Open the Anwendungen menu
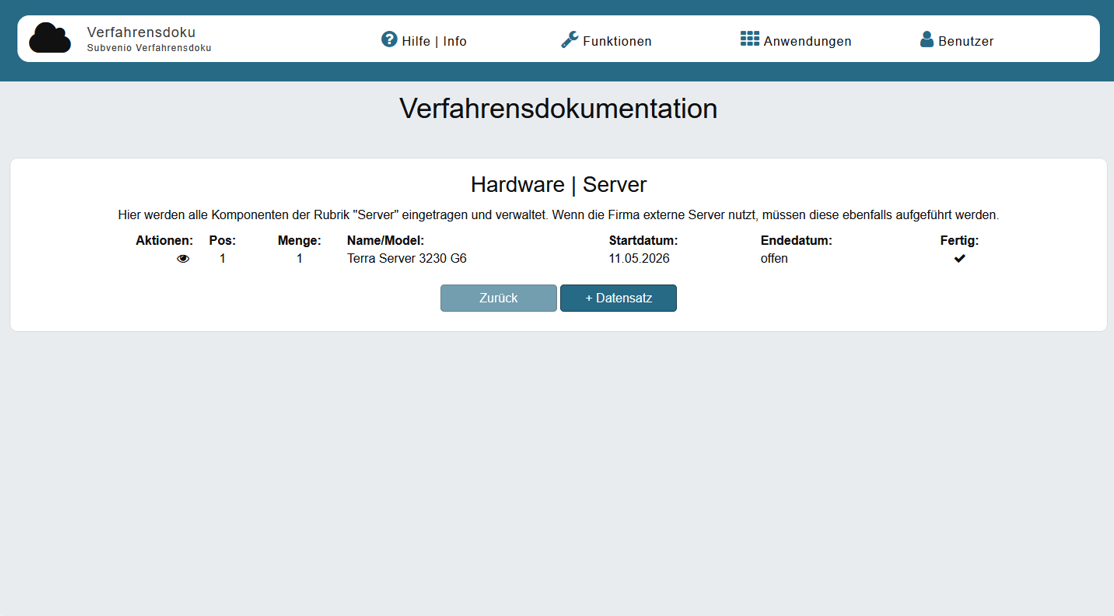The image size is (1114, 616). (796, 40)
